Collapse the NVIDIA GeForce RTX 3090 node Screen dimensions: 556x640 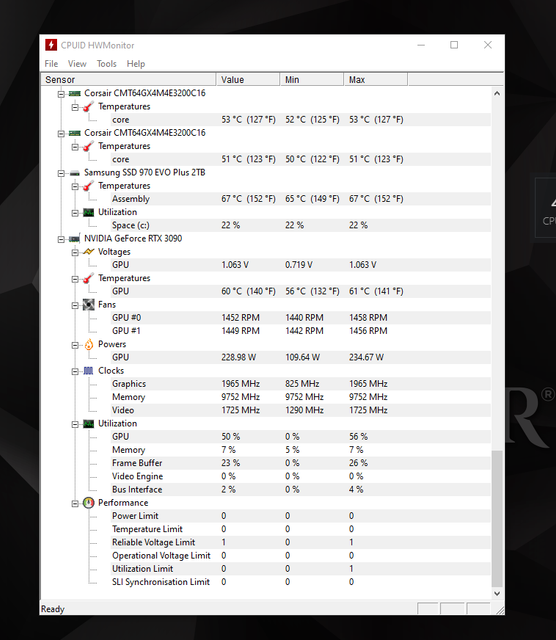[x=61, y=240]
